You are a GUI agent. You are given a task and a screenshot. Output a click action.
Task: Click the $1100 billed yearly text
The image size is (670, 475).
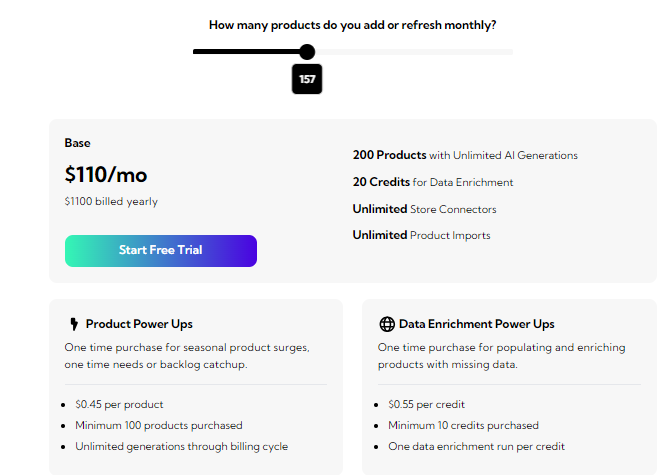click(111, 201)
